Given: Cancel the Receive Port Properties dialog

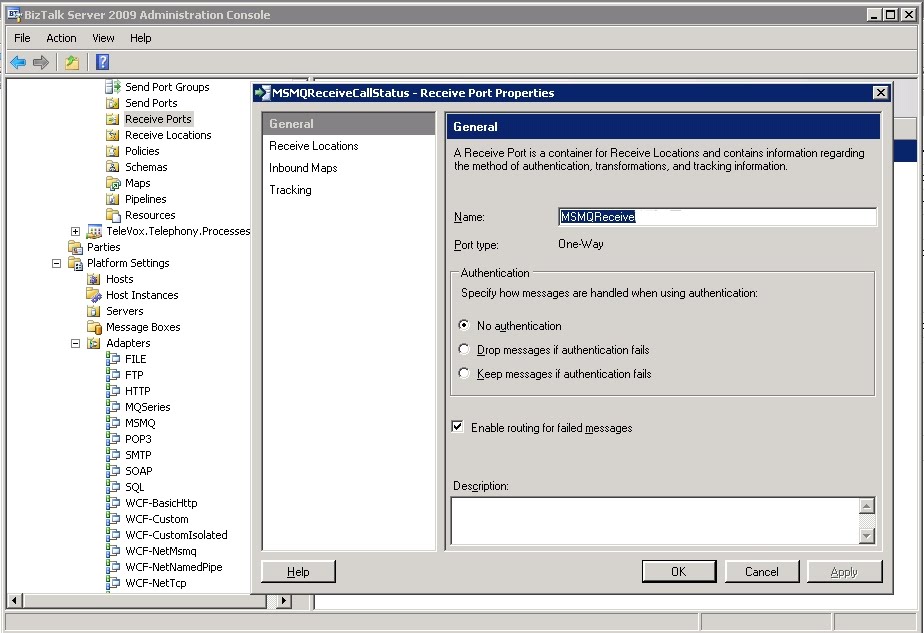Looking at the screenshot, I should point(762,571).
